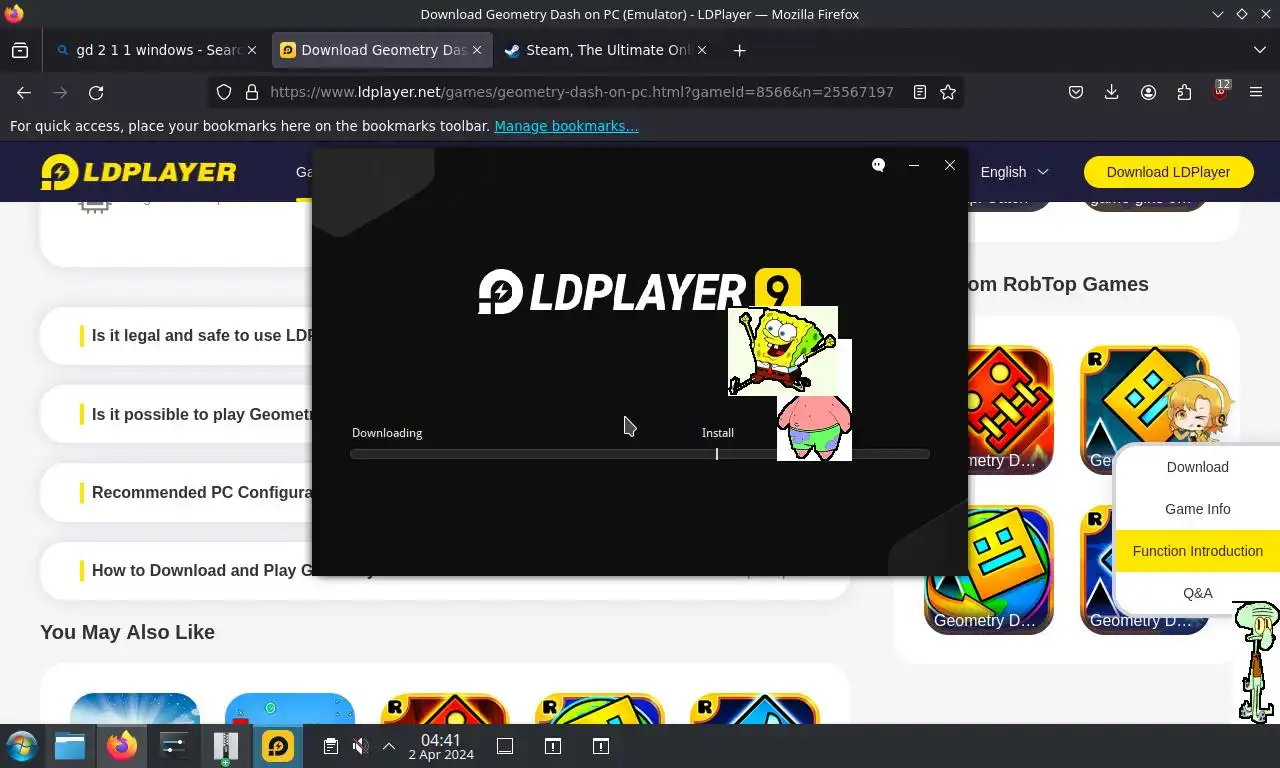Switch to Firefox in the taskbar
This screenshot has height=768, width=1280.
[122, 746]
